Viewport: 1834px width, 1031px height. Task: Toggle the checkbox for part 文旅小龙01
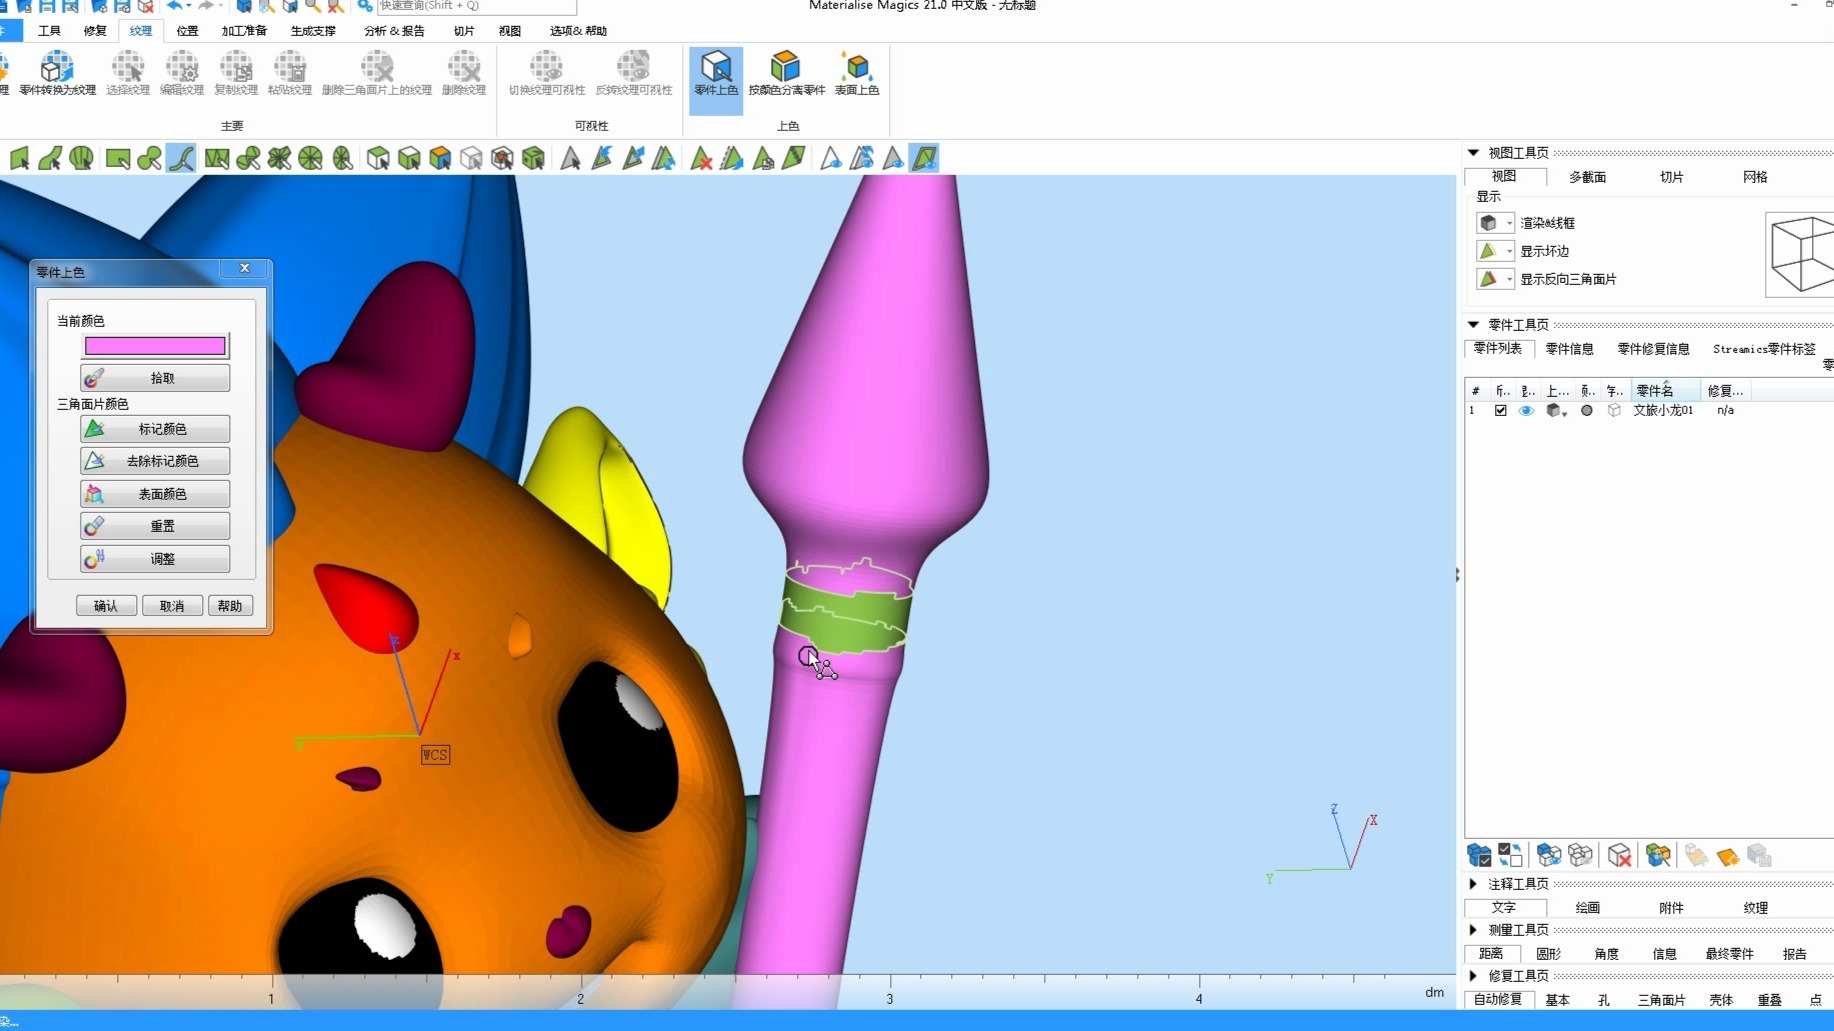(1500, 410)
